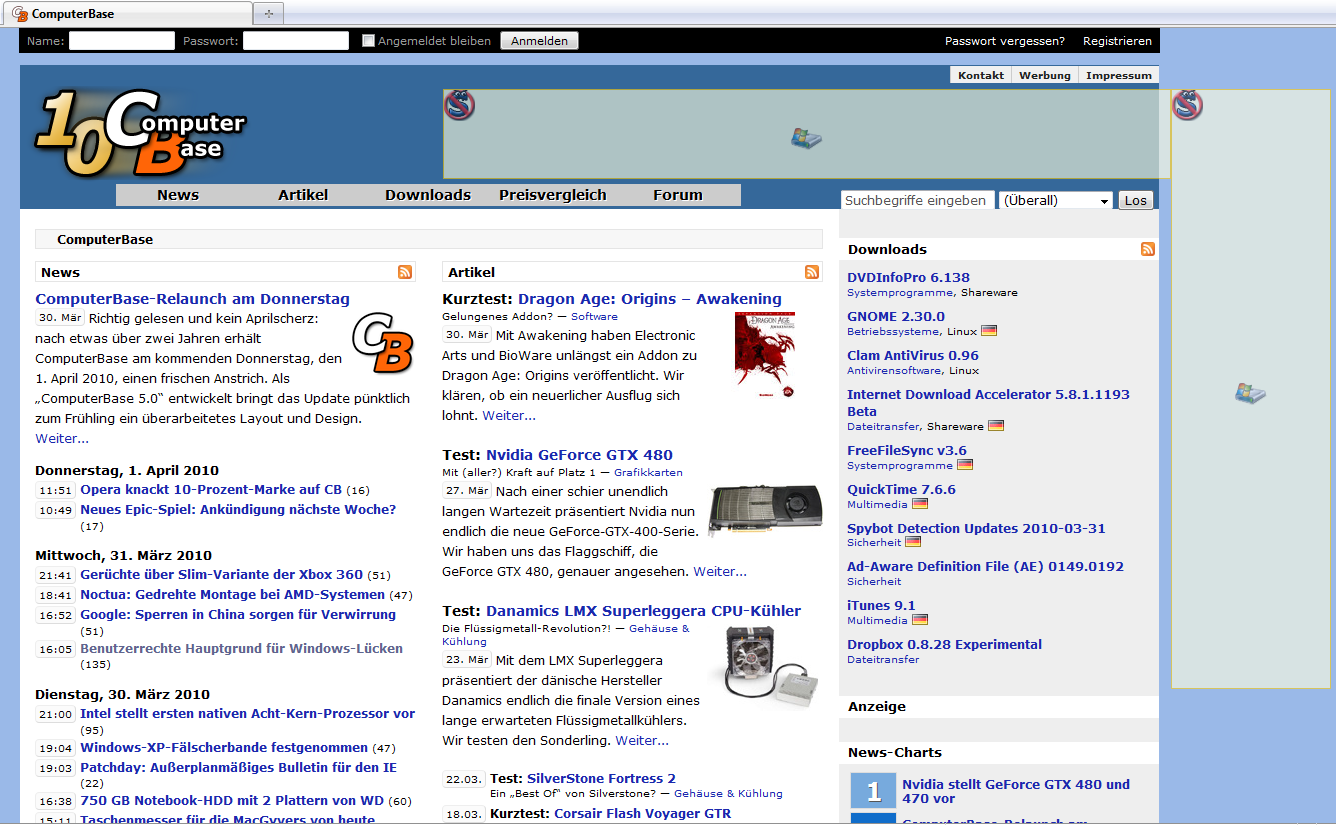
Task: Open Corsair Flash Voyager GTR link
Action: click(642, 813)
